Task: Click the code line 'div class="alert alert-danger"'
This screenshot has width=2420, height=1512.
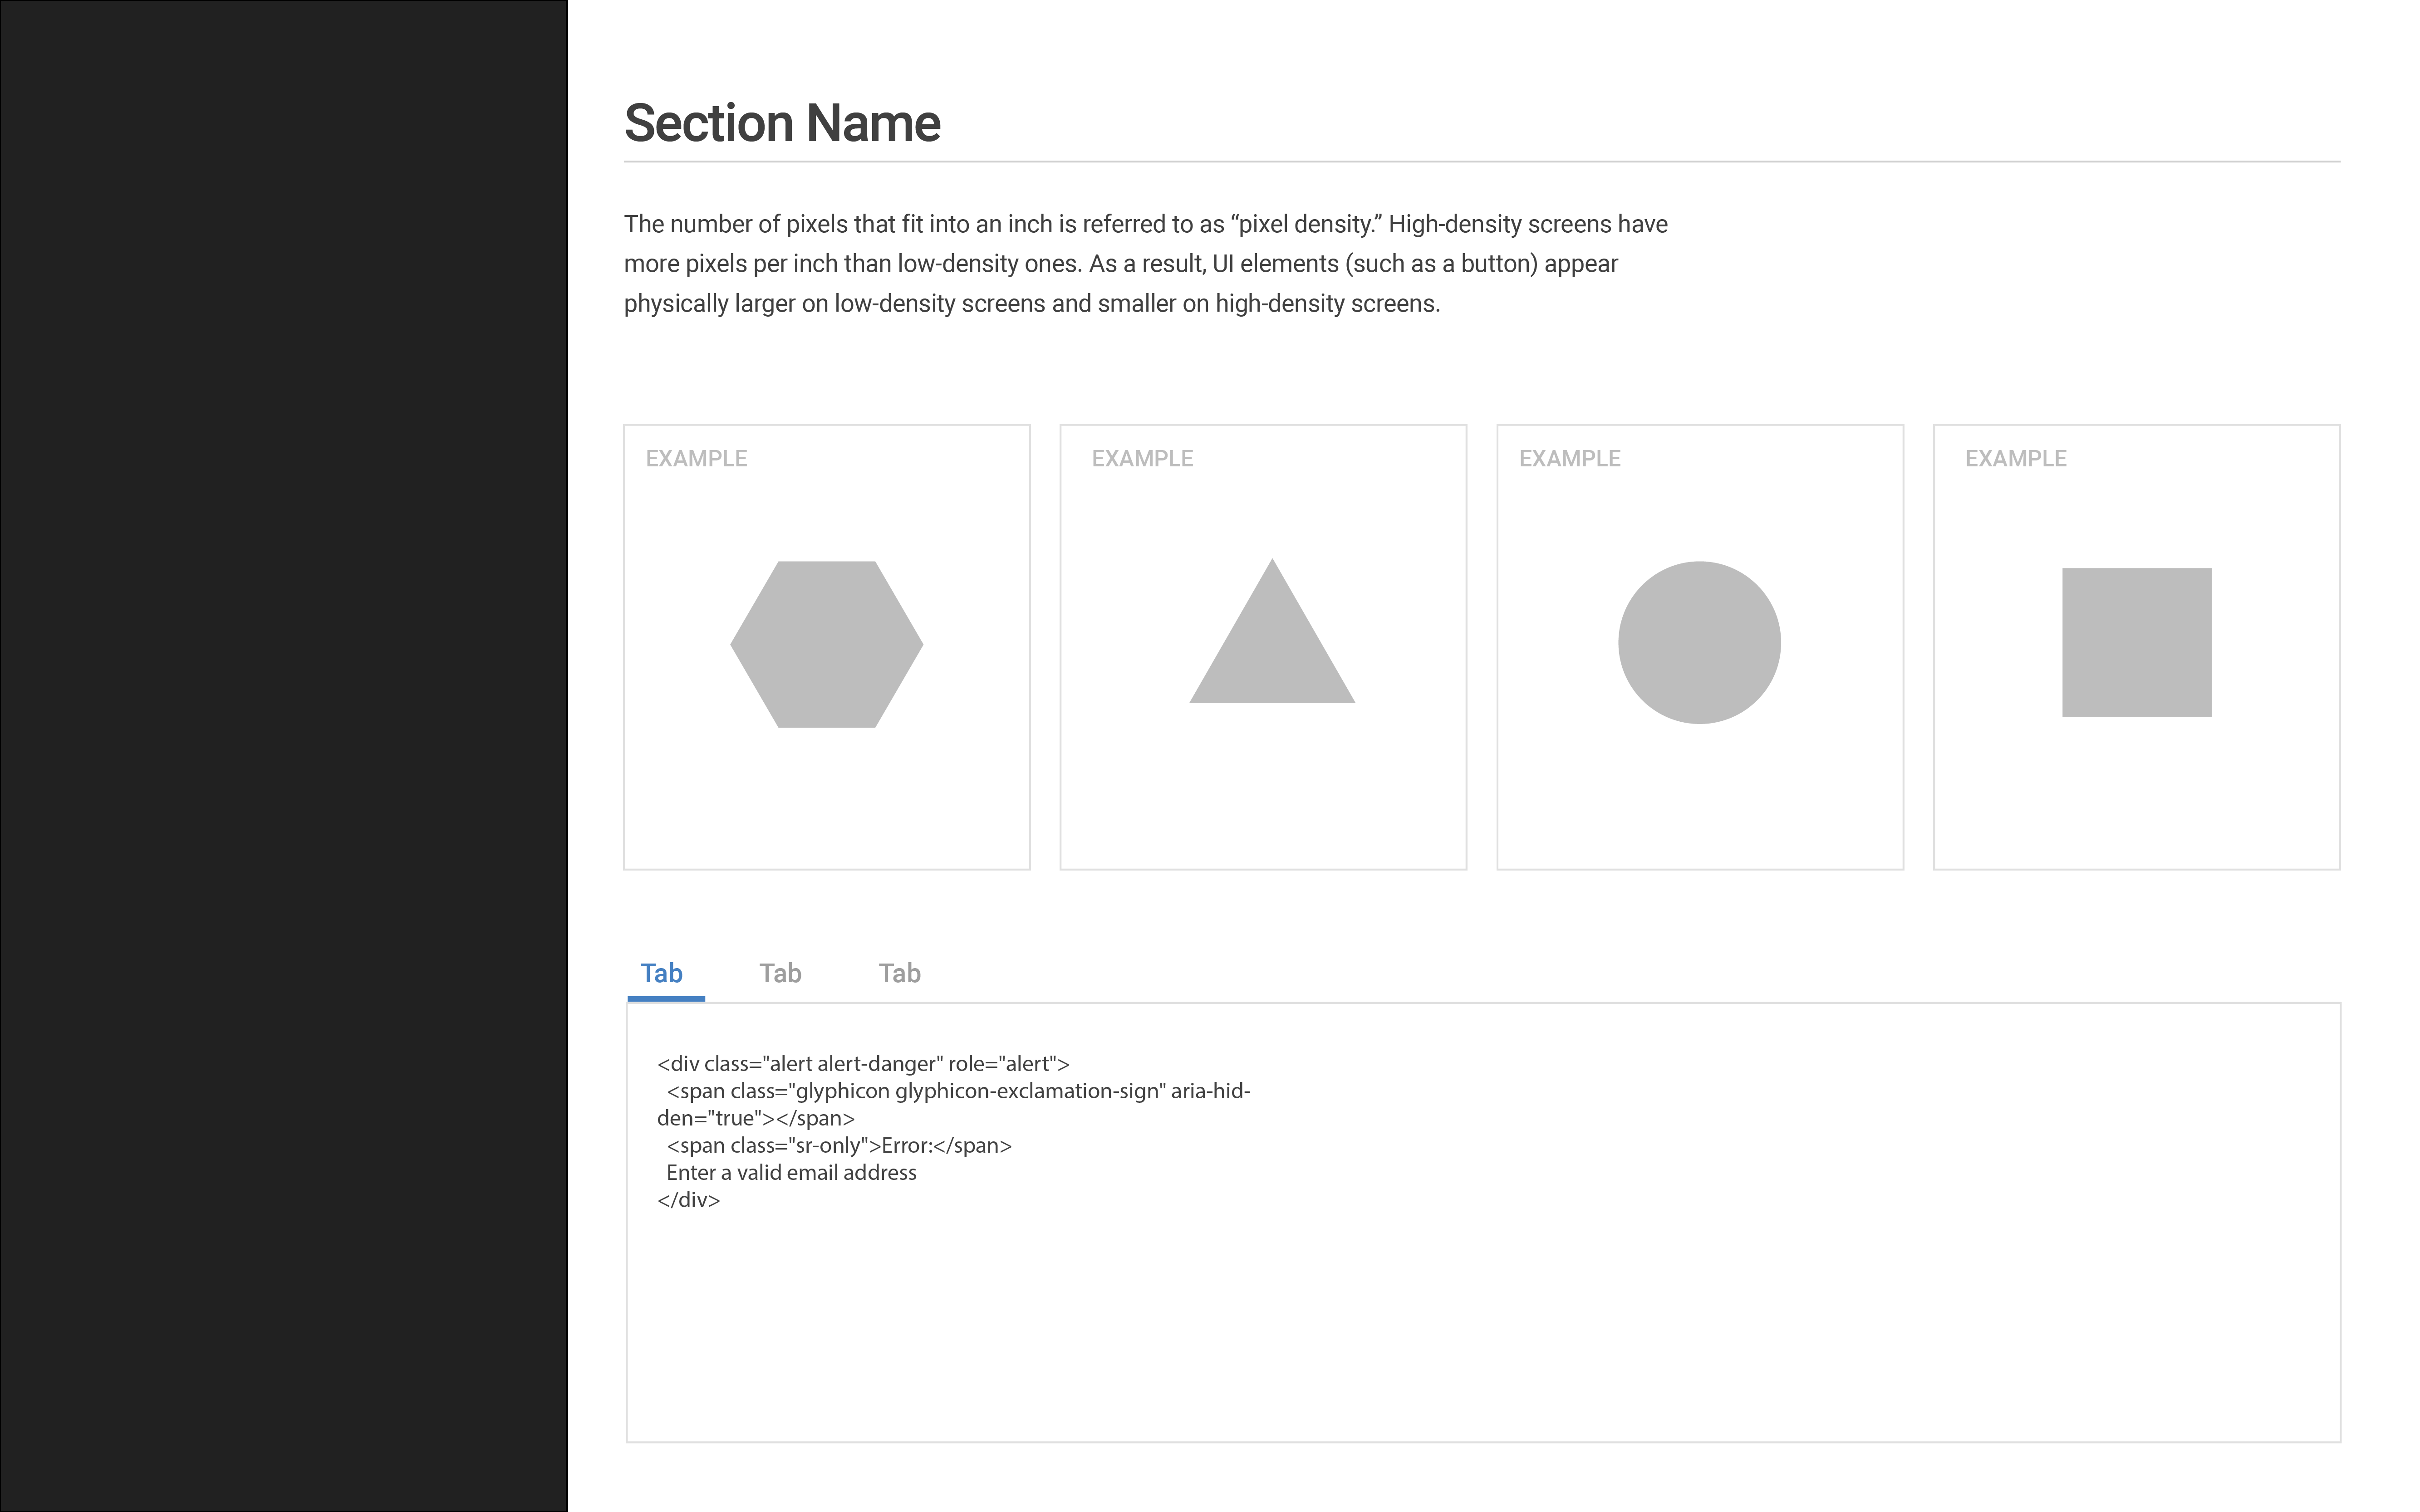Action: click(x=863, y=1064)
